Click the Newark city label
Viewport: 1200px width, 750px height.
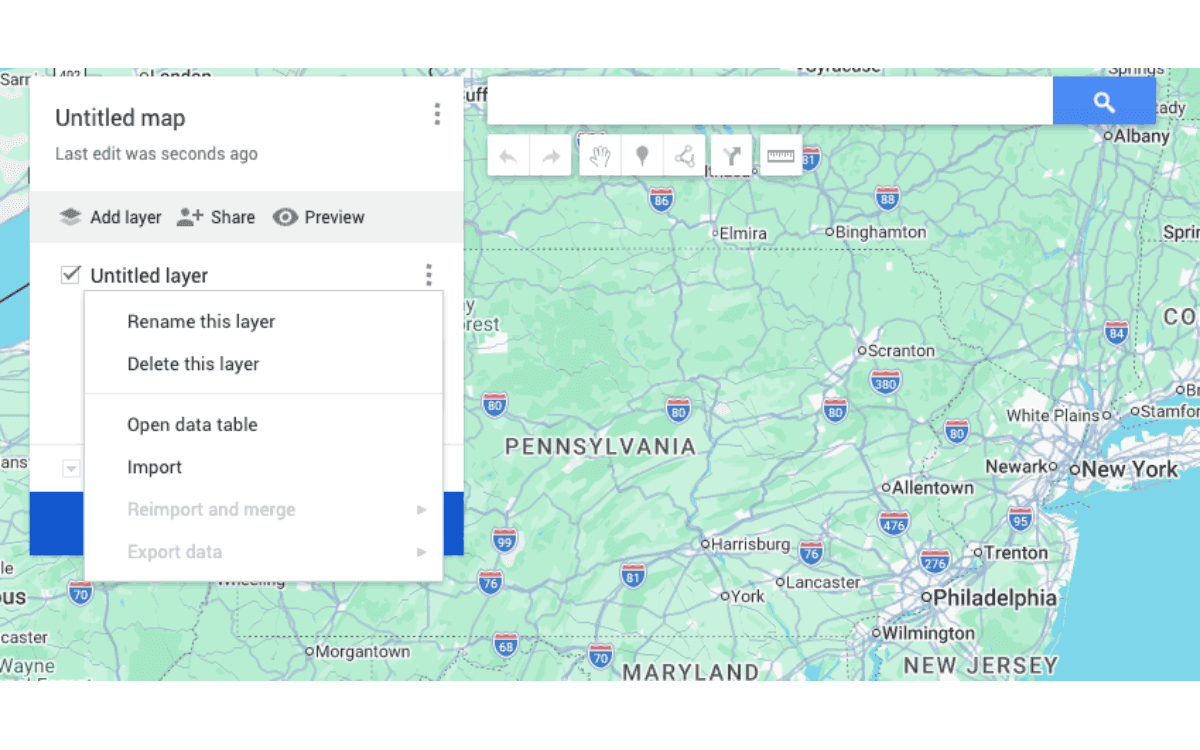pyautogui.click(x=1016, y=466)
